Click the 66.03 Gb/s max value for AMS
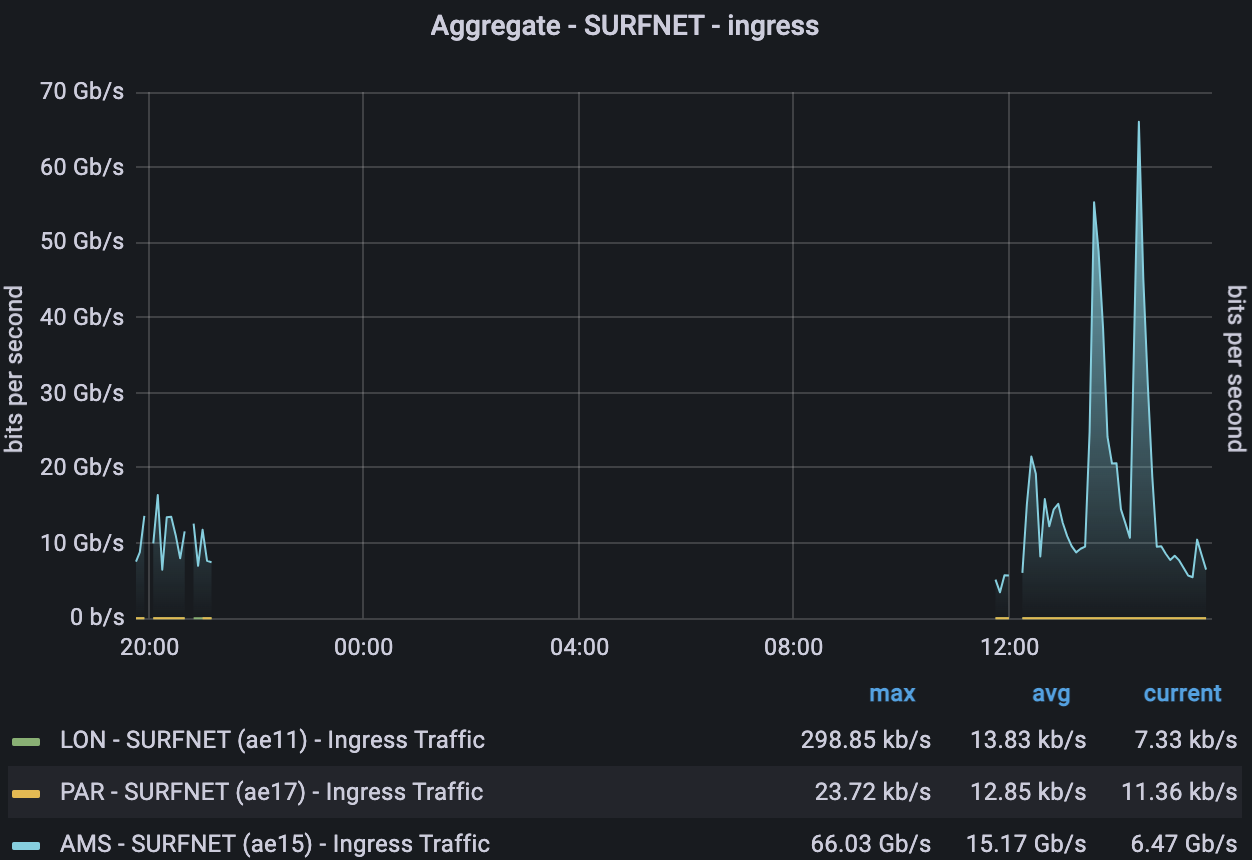The image size is (1252, 860). (x=873, y=845)
